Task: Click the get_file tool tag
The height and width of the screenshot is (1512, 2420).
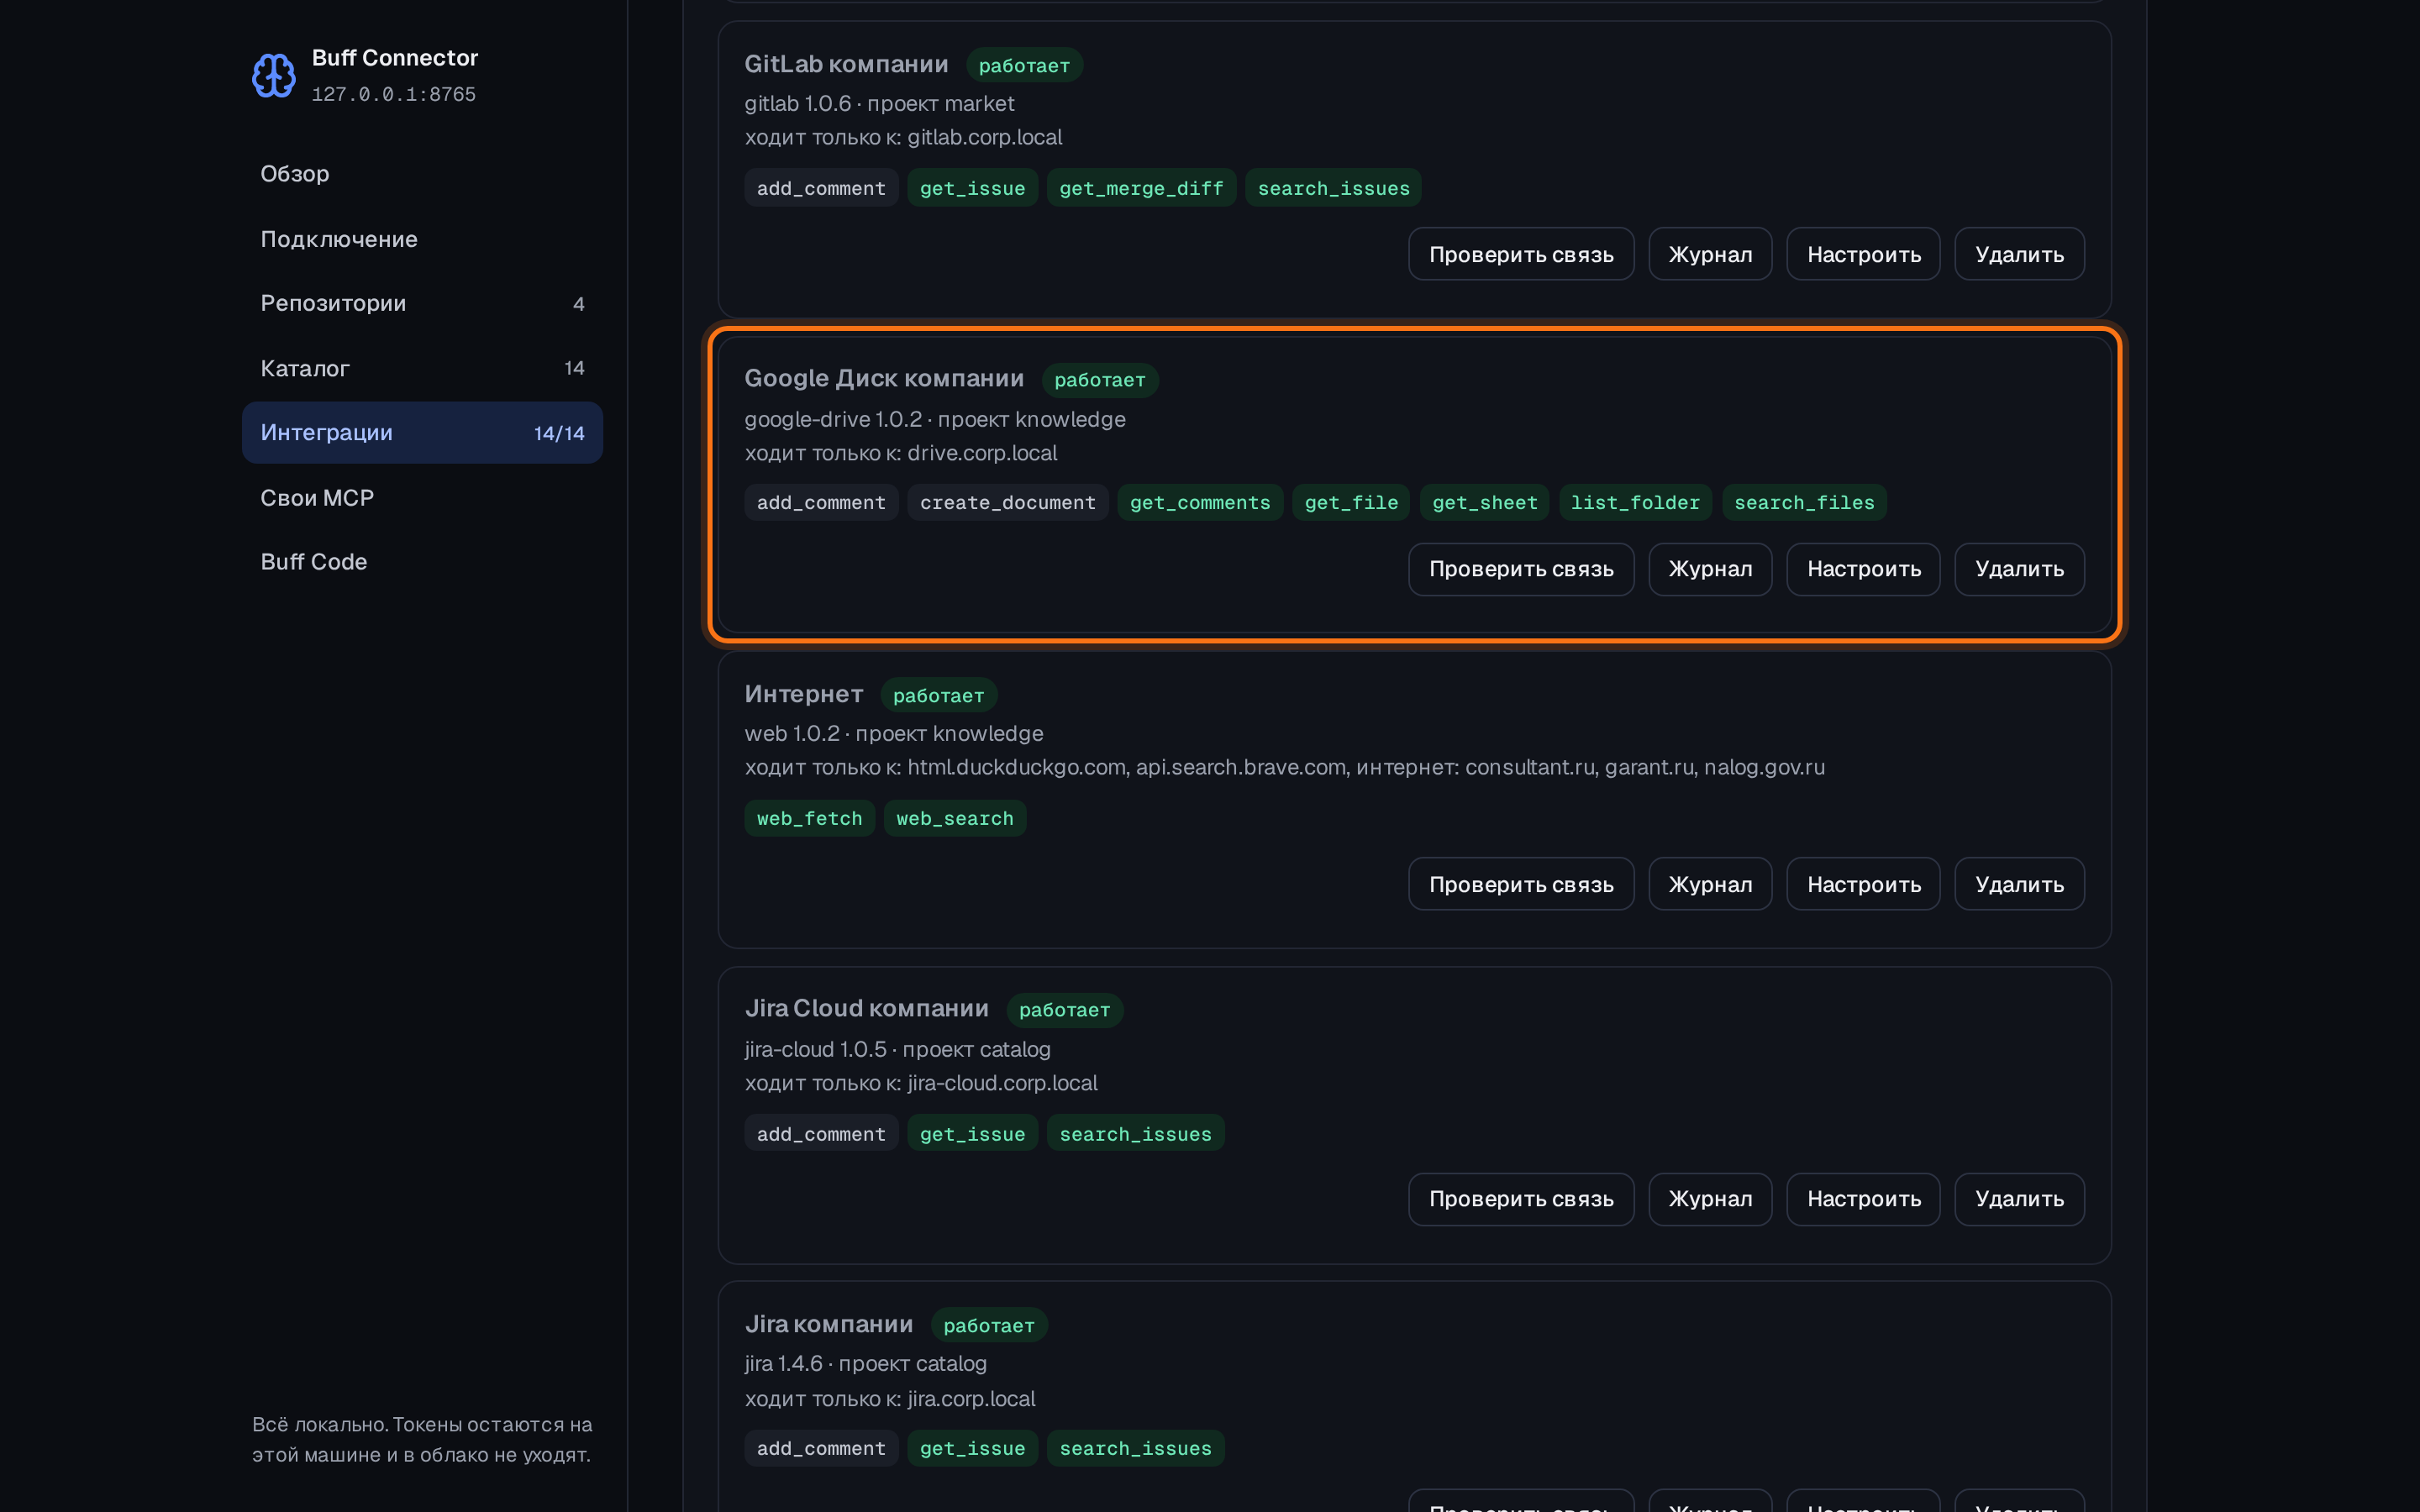Action: [x=1351, y=502]
